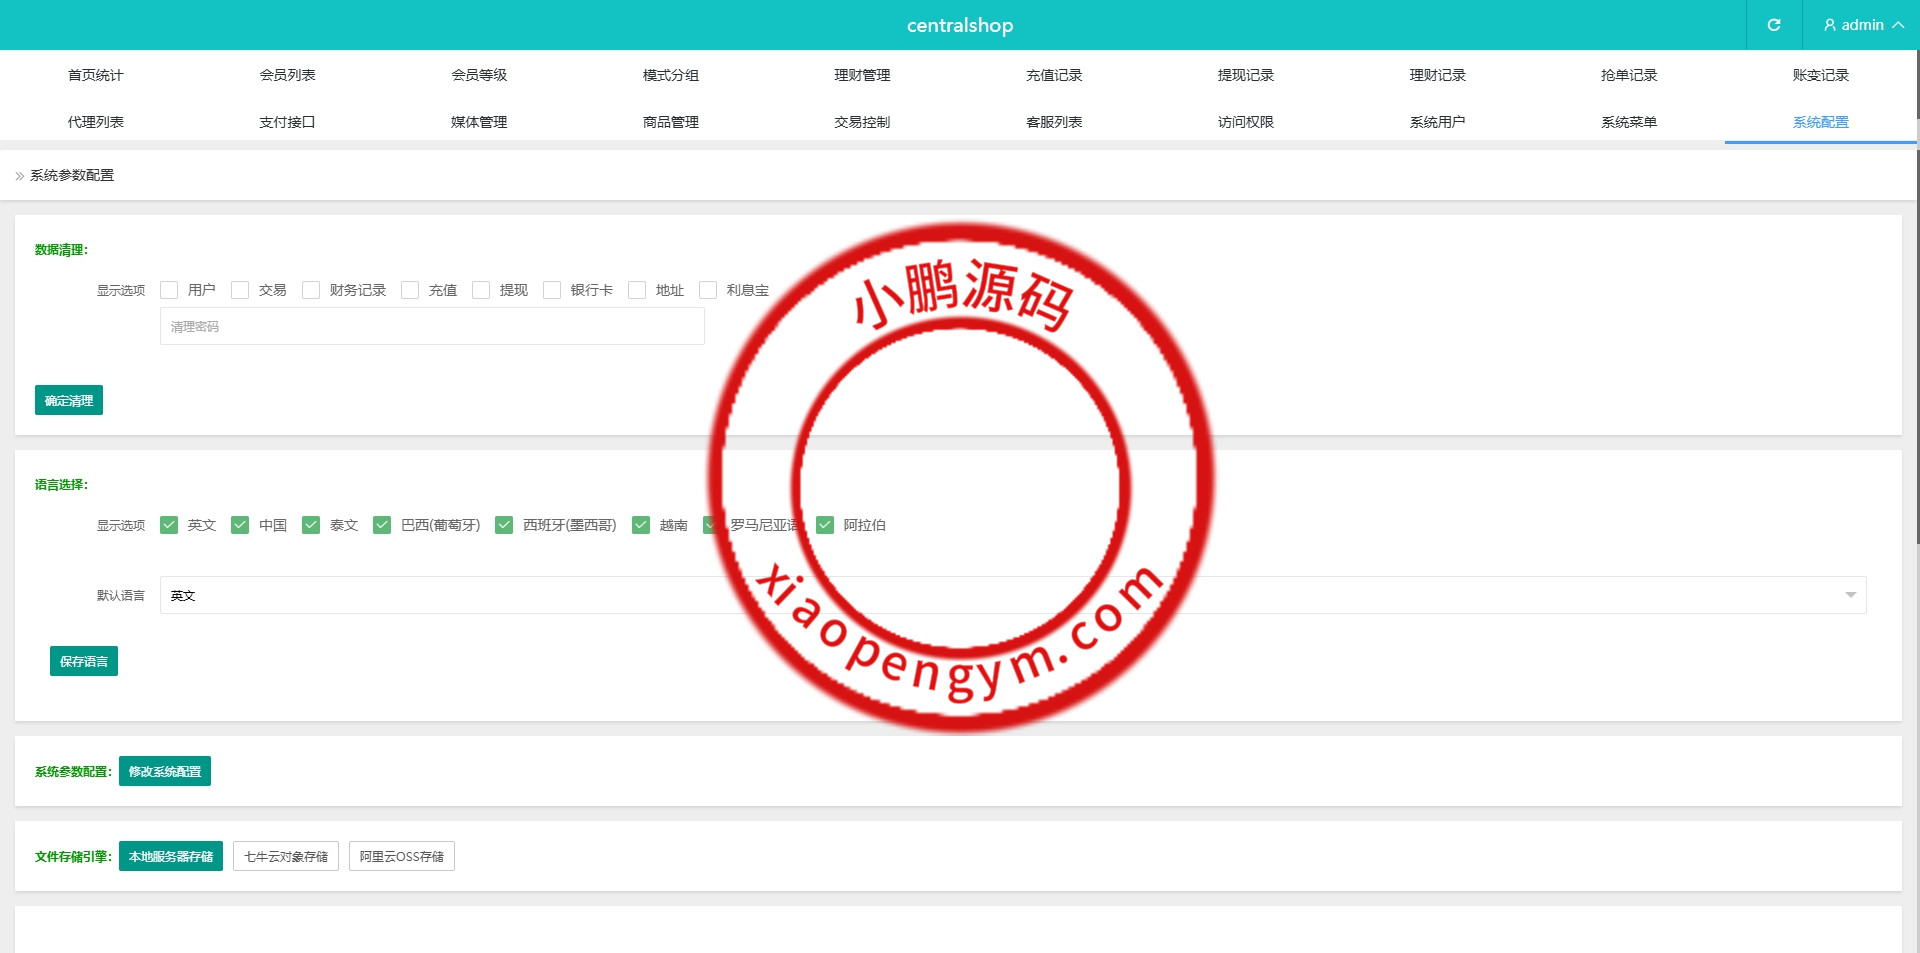Enable the 用户 data cleanup checkbox
Image resolution: width=1920 pixels, height=953 pixels.
click(x=169, y=290)
